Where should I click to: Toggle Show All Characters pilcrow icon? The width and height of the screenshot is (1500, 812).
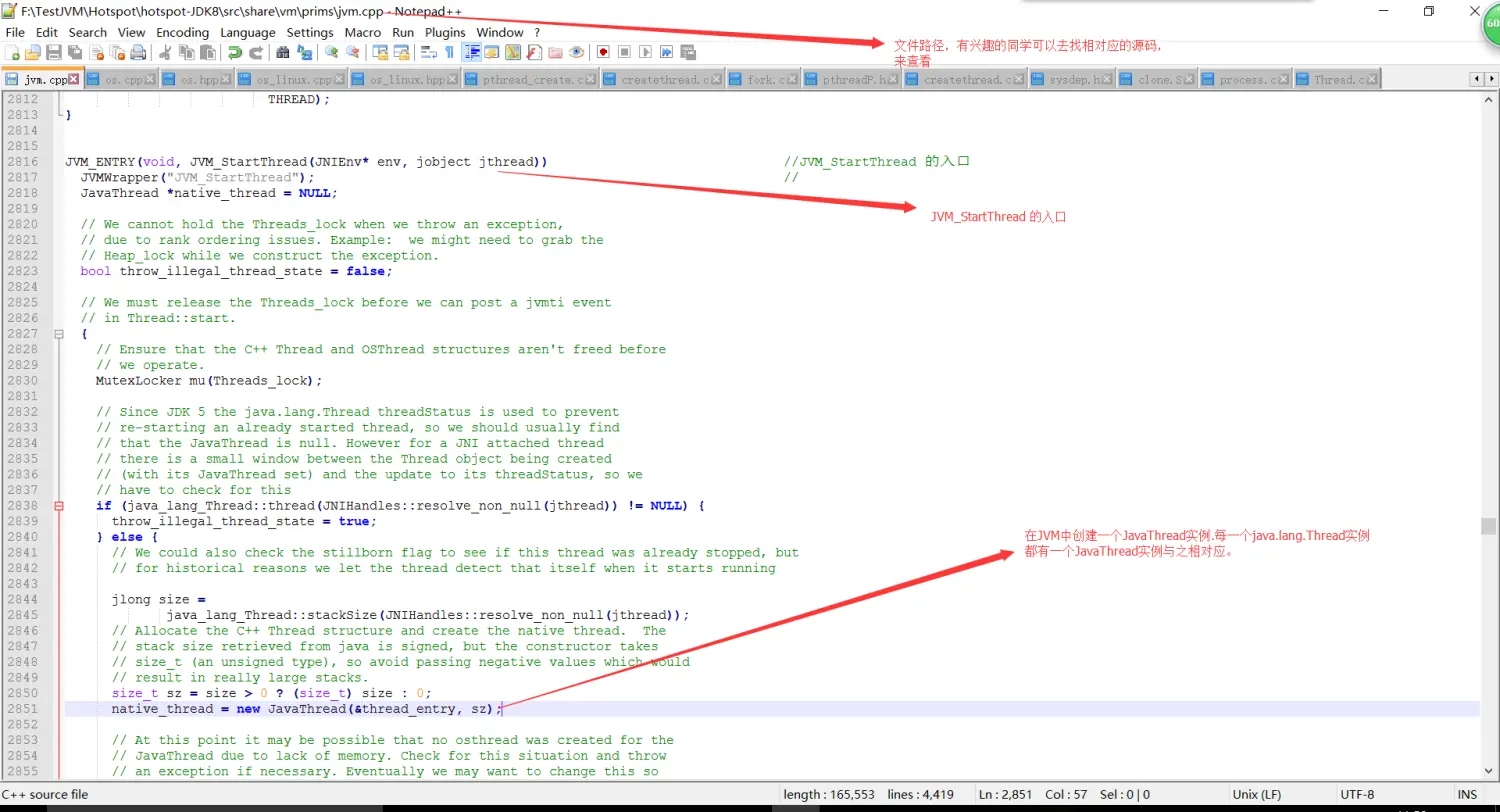pyautogui.click(x=449, y=52)
